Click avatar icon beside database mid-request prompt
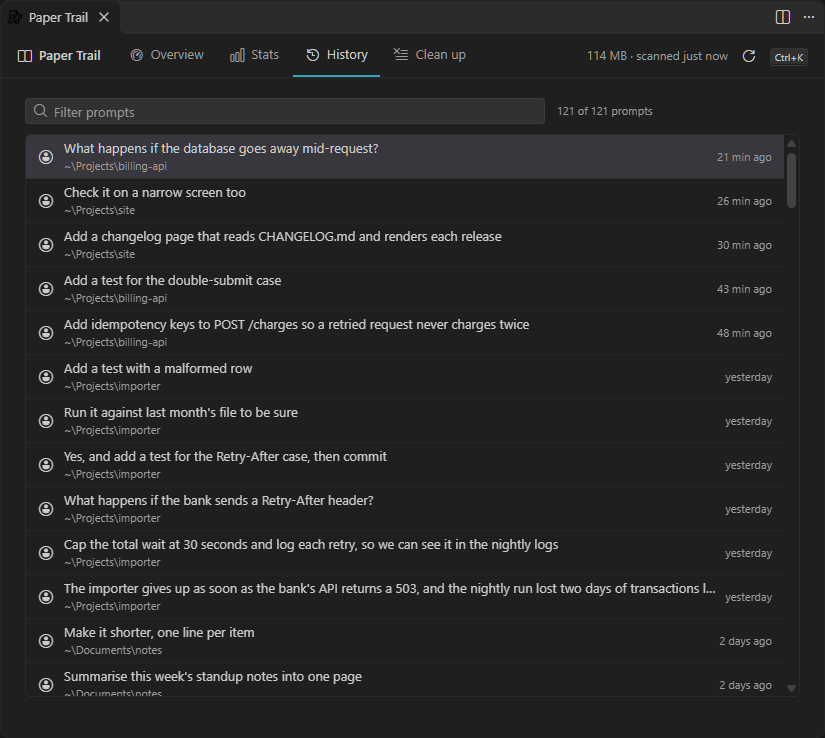This screenshot has height=738, width=825. [46, 157]
